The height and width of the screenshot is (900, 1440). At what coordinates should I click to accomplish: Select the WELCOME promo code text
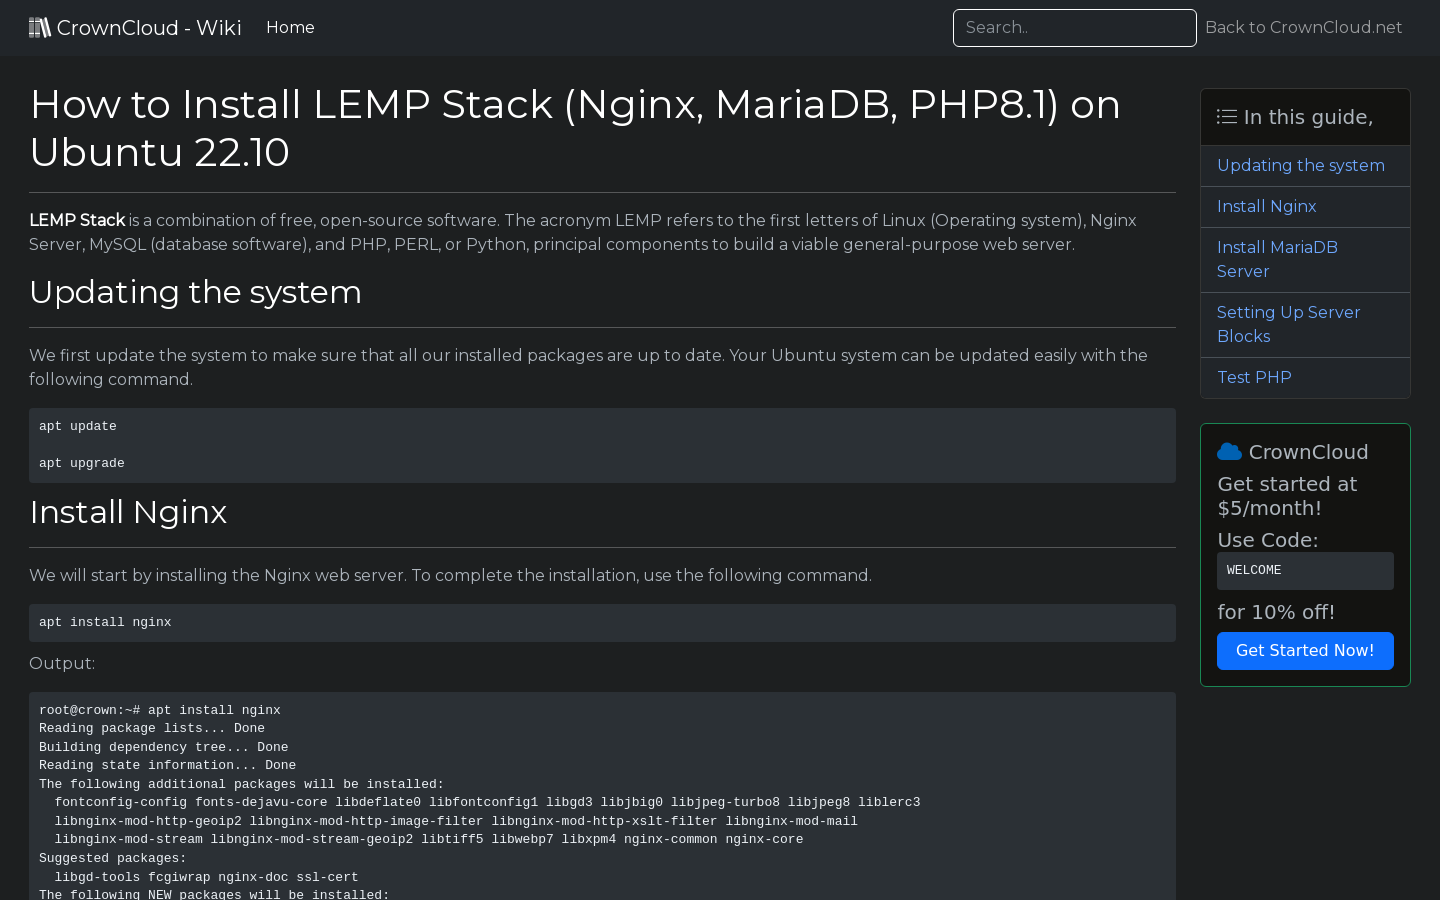click(1254, 570)
